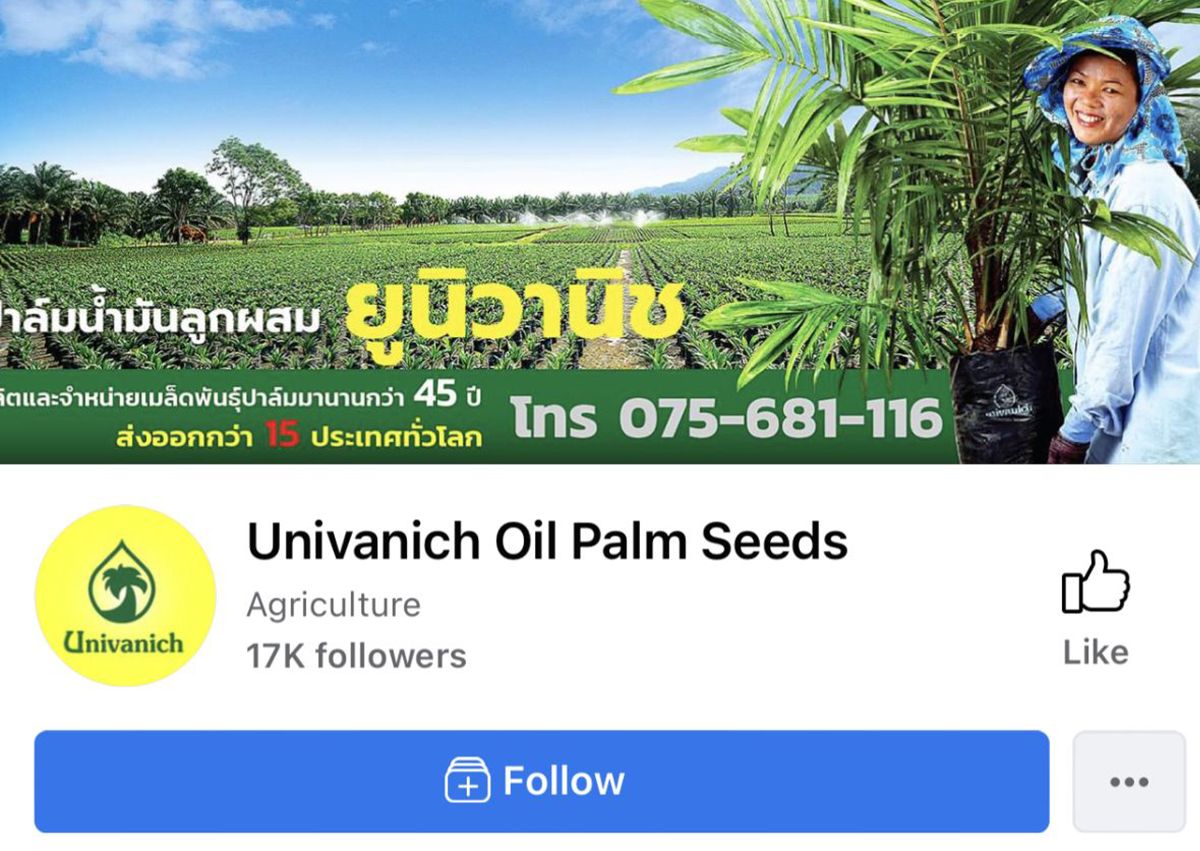Image resolution: width=1200 pixels, height=851 pixels.
Task: Open the three-dots more options button
Action: [1129, 781]
